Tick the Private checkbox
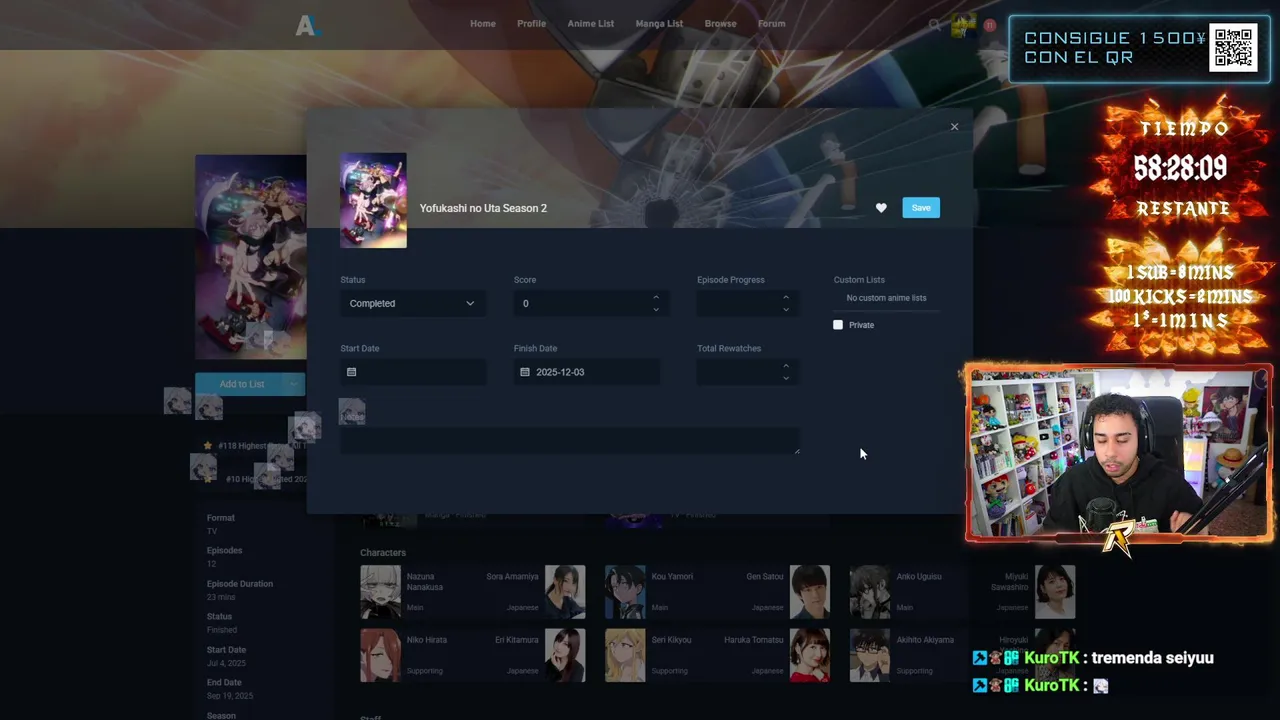Screen dimensions: 1280x720 [x=838, y=325]
